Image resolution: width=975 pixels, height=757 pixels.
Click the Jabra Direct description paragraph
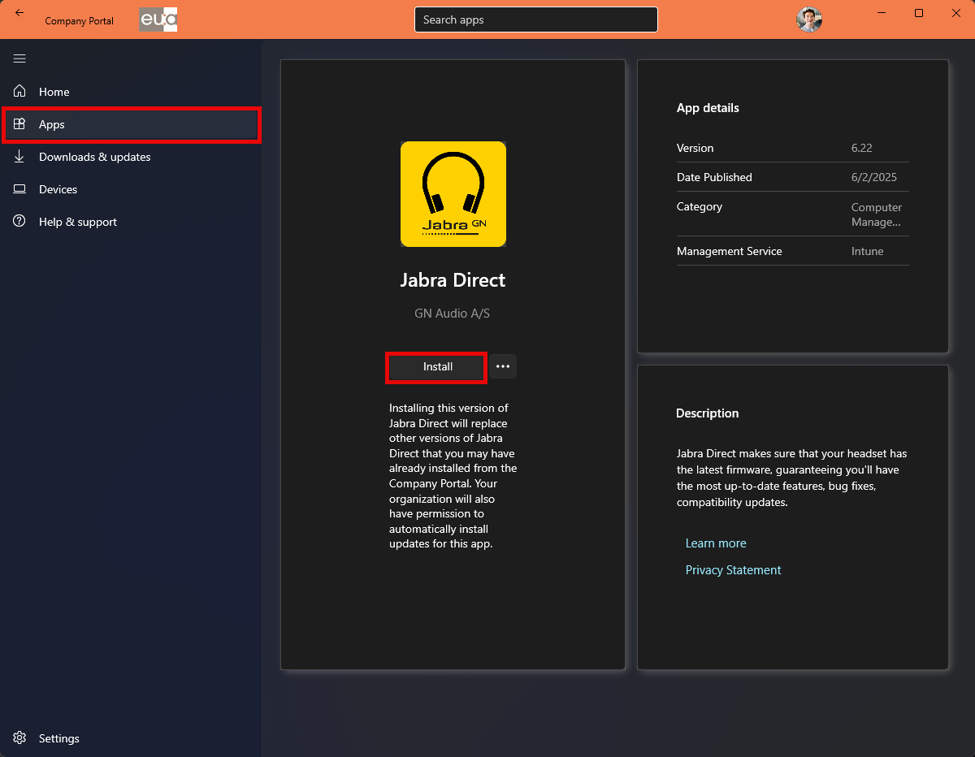click(x=792, y=478)
